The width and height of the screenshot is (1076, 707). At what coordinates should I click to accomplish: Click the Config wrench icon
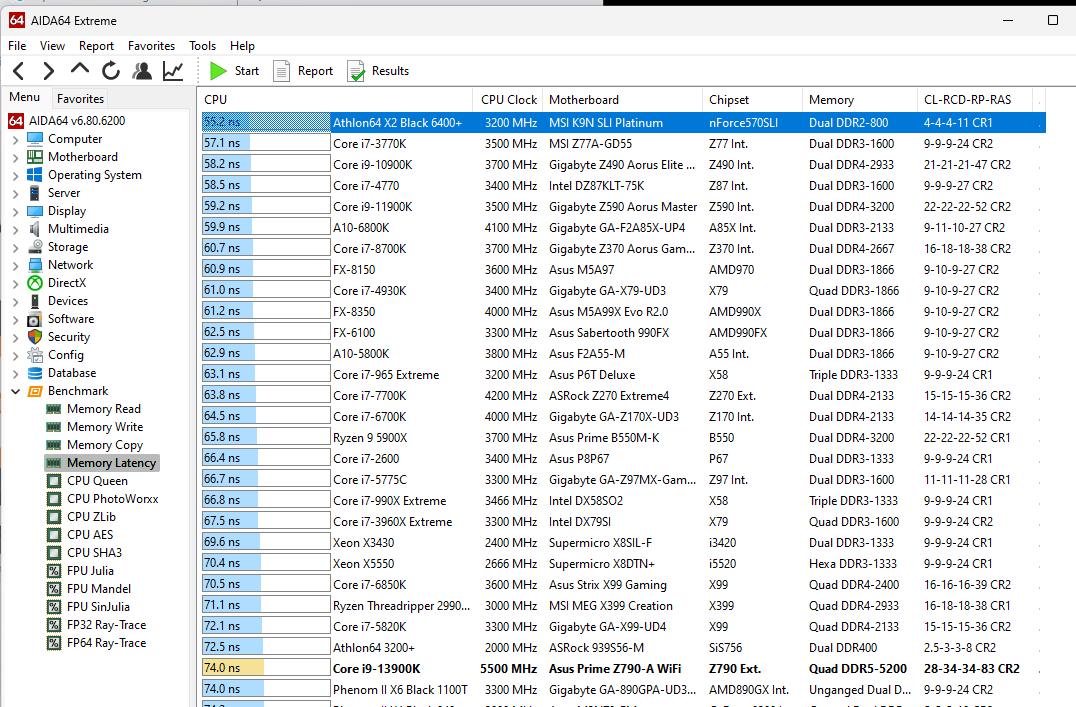(x=35, y=355)
